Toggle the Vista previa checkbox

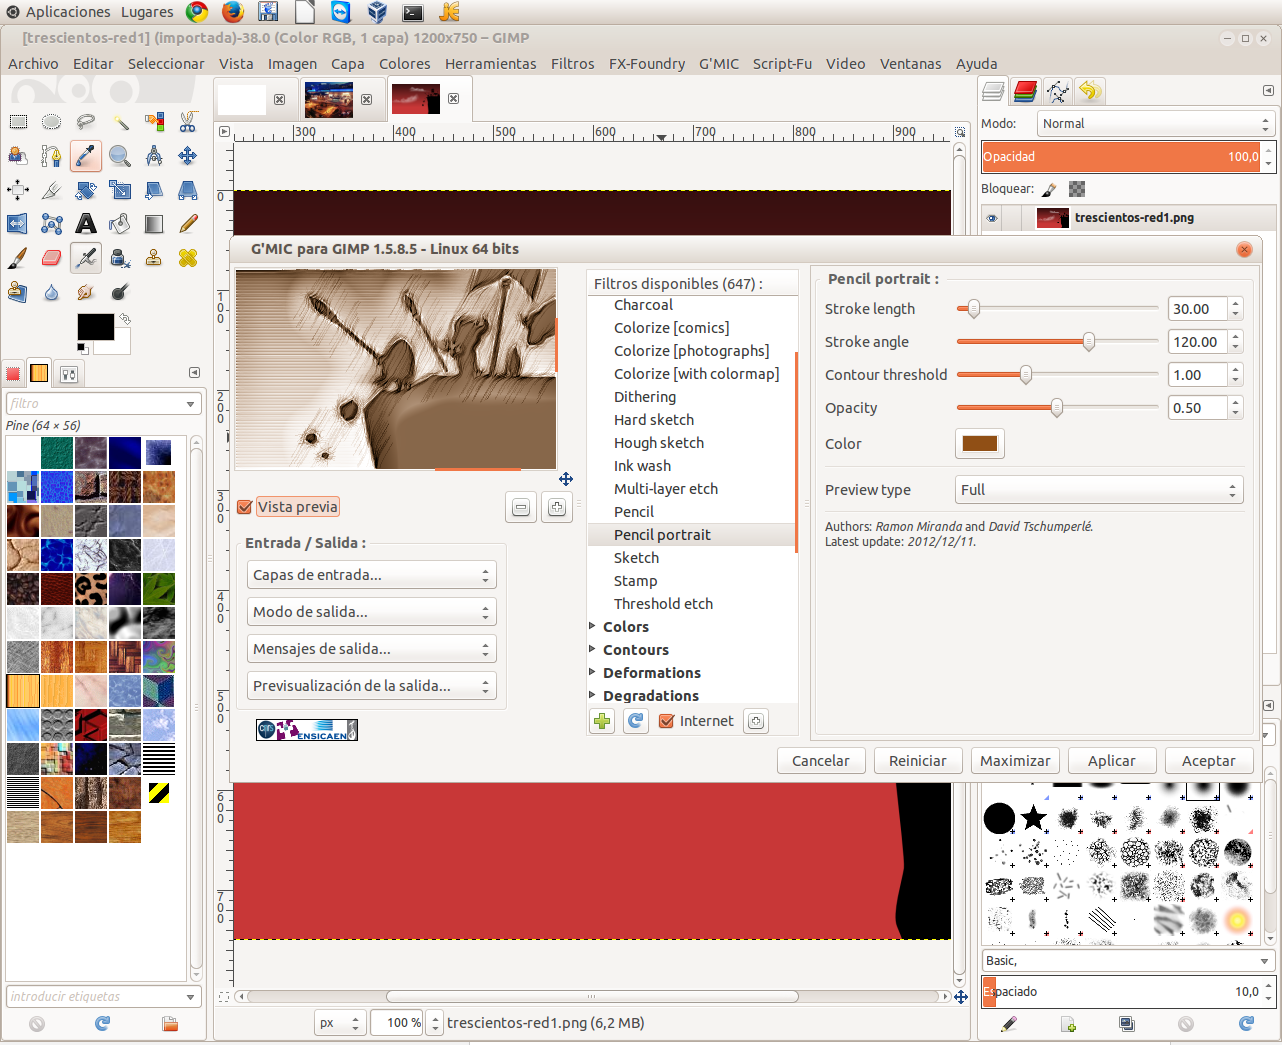click(x=245, y=507)
